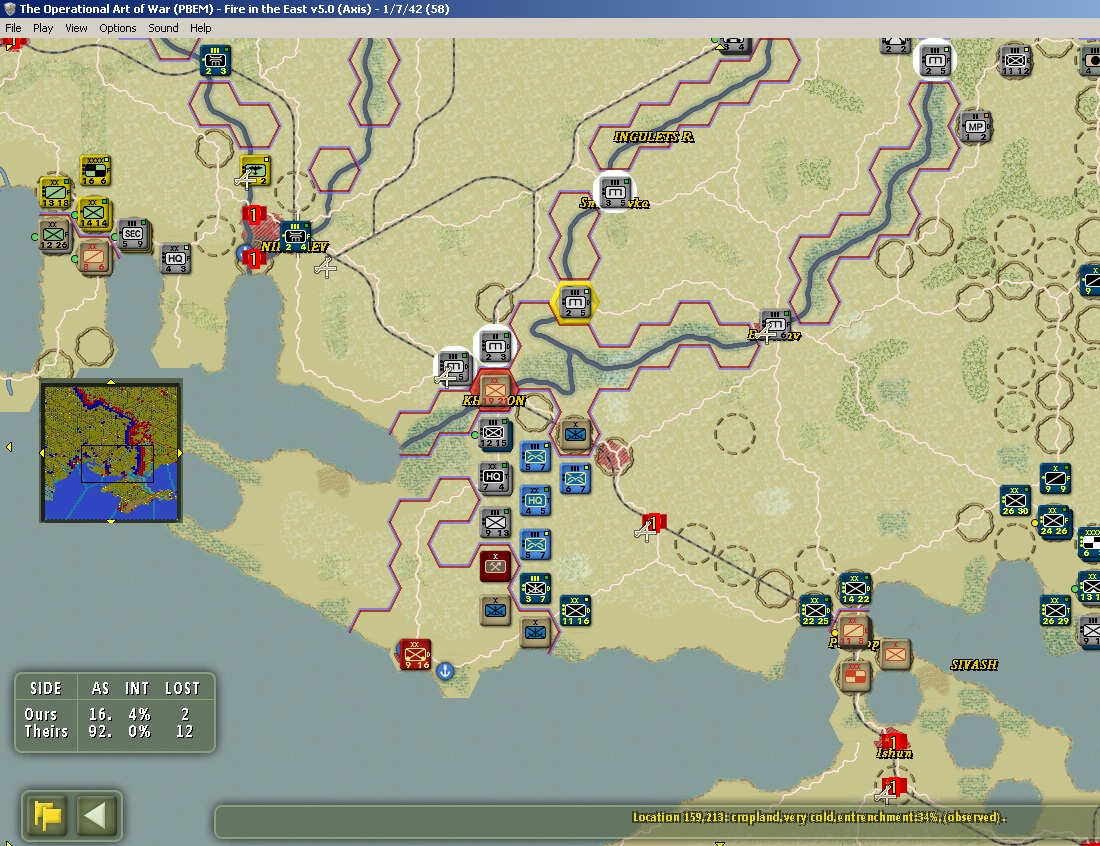Select the SEC security unit 5 9
Image resolution: width=1100 pixels, height=846 pixels.
click(133, 235)
